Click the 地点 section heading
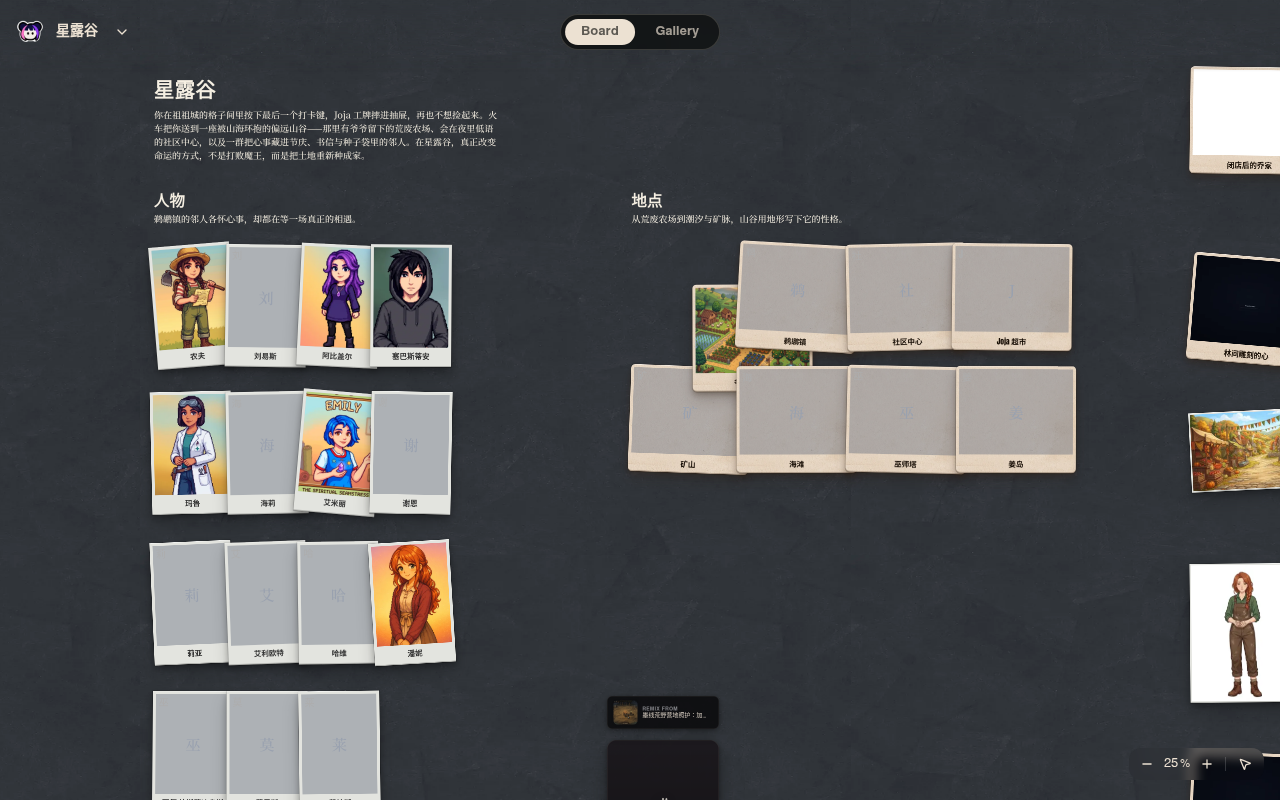Viewport: 1280px width, 800px height. pos(647,200)
